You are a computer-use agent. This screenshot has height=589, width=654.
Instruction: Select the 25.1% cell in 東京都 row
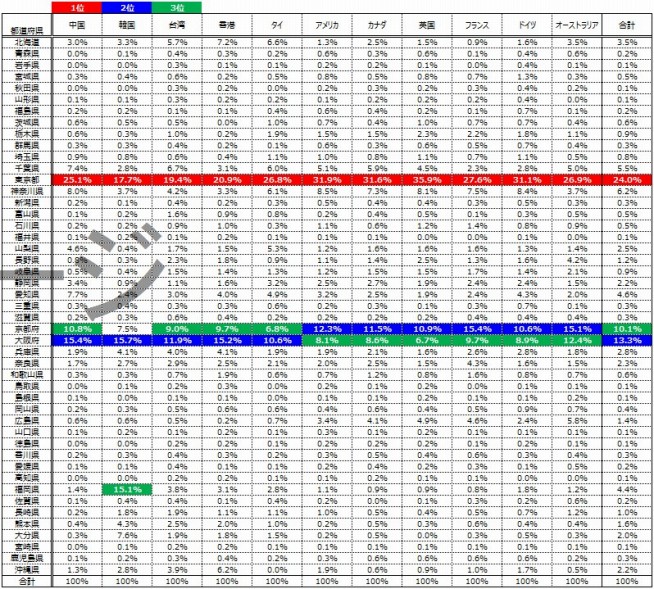78,178
